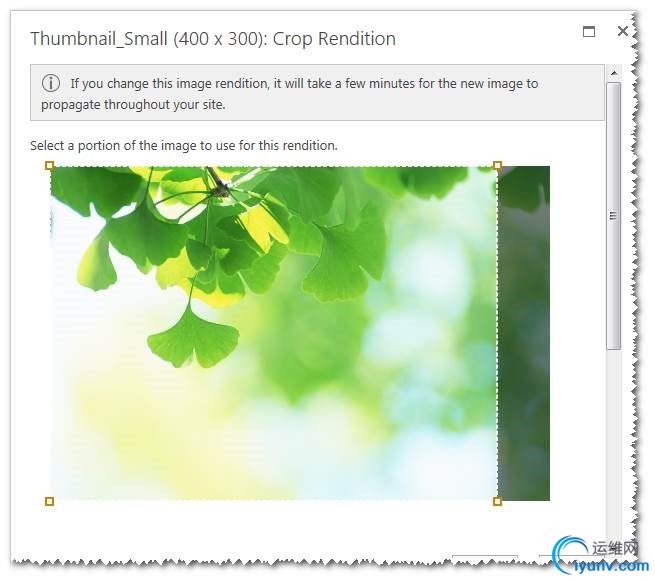Screen dimensions: 655x582
Task: Maximize the Crop Rendition dialog
Action: click(x=589, y=31)
